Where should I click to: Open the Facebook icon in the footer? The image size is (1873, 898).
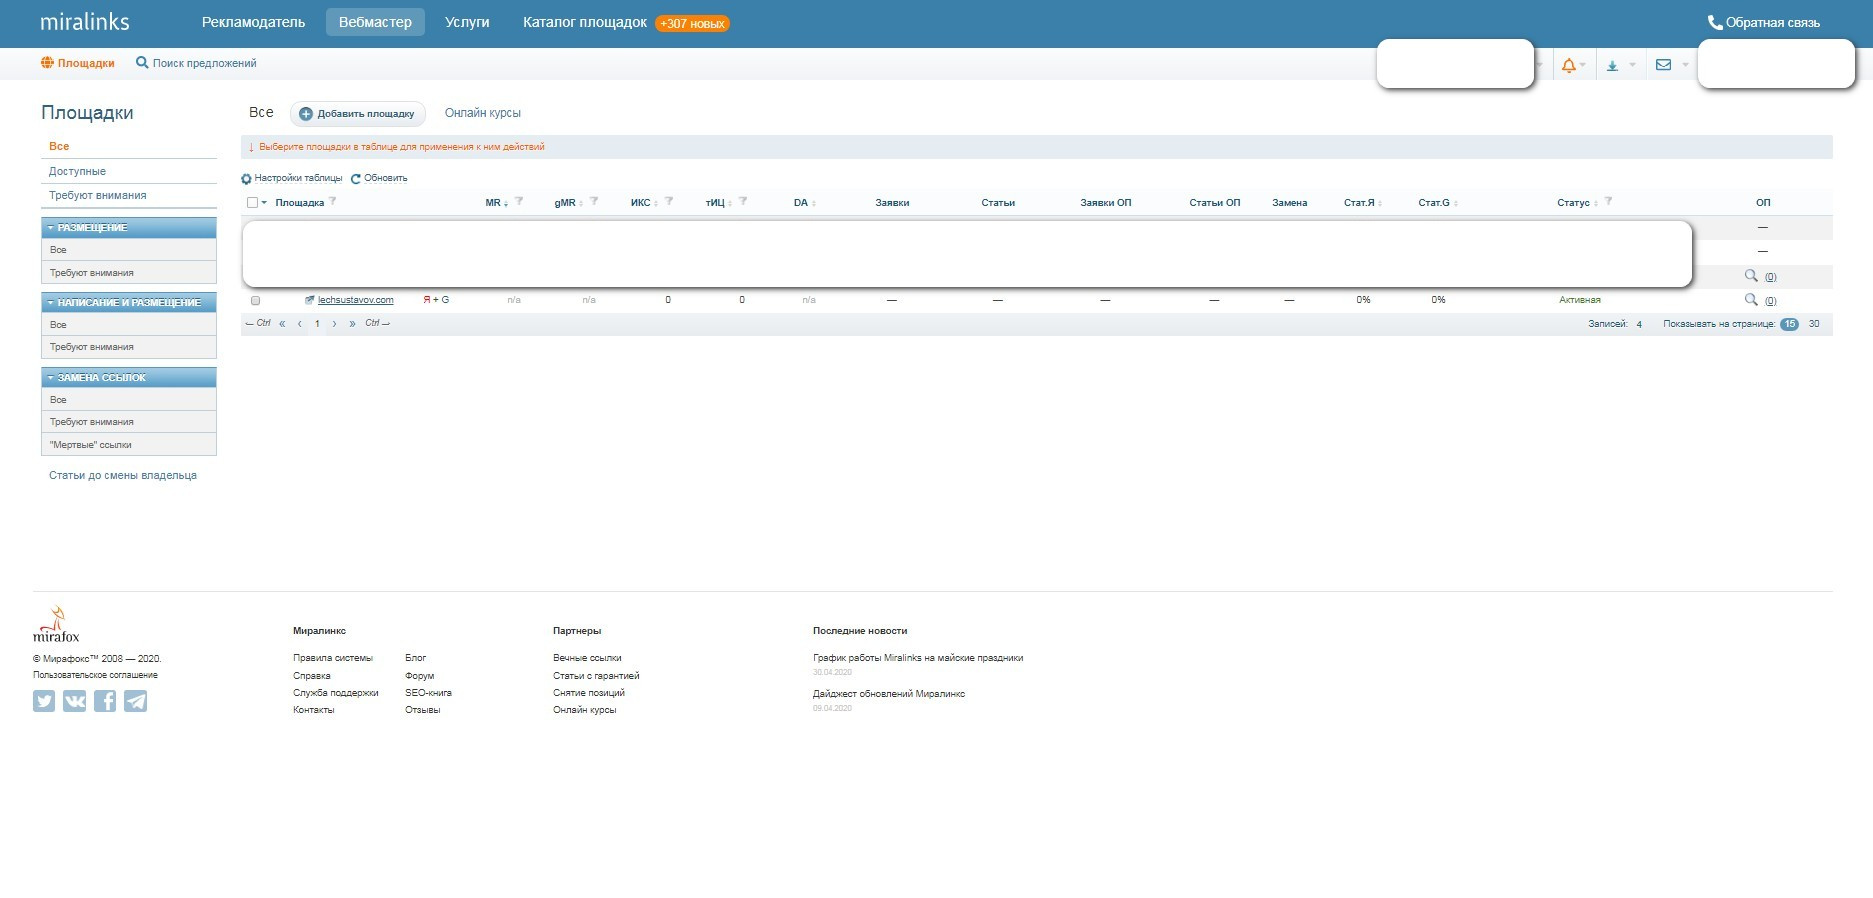click(x=105, y=701)
